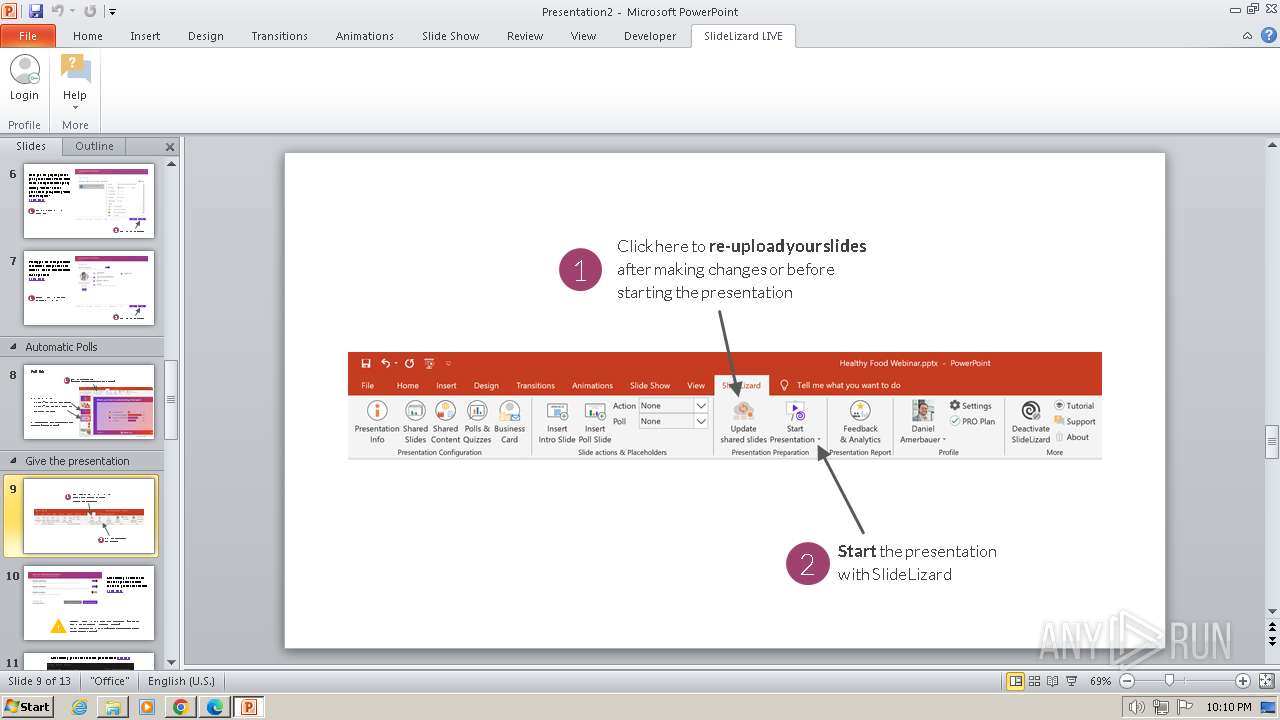
Task: Click the SlideLizard Login profile icon
Action: (x=24, y=78)
